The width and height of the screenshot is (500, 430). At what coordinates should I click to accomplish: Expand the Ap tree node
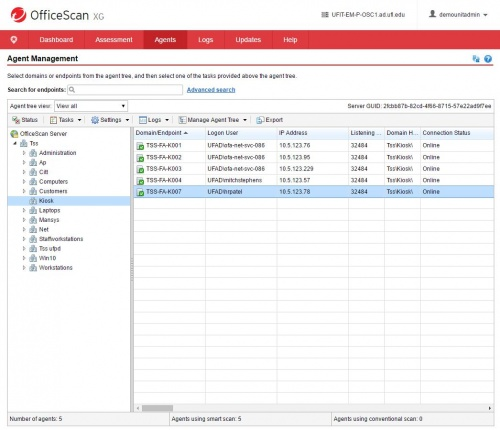click(24, 163)
